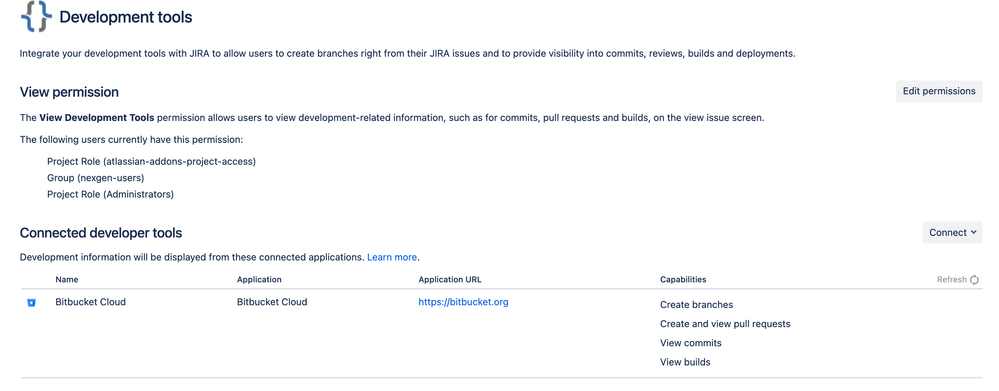This screenshot has width=999, height=391.
Task: Click Group (nexgen-users) entry
Action: click(96, 178)
